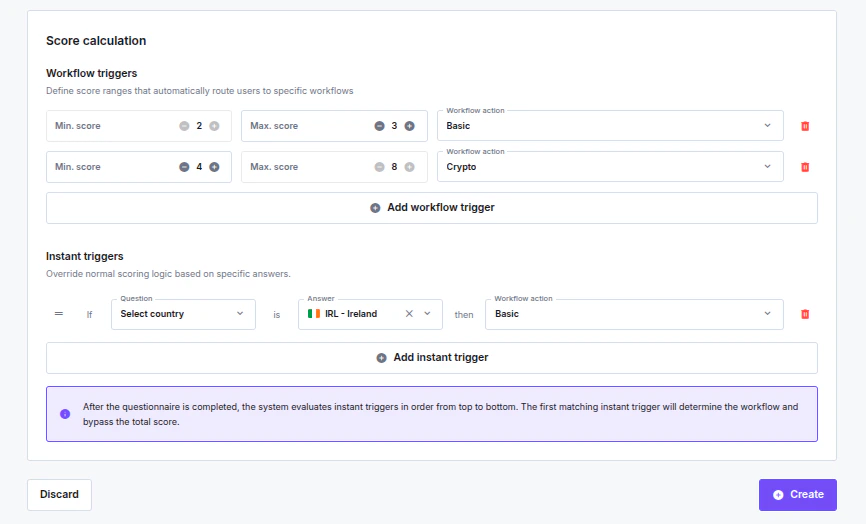This screenshot has height=524, width=866.
Task: Click 'Override normal scoring logic' description
Action: (x=168, y=274)
